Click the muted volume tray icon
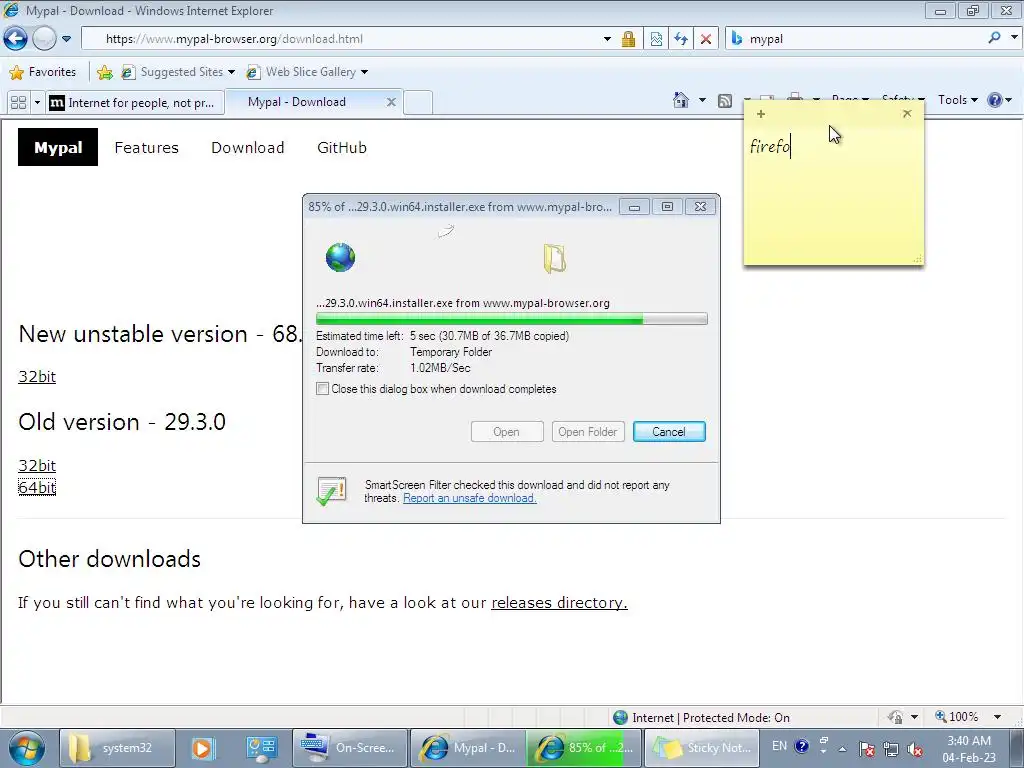Screen dimensions: 1024x768 pyautogui.click(x=916, y=748)
